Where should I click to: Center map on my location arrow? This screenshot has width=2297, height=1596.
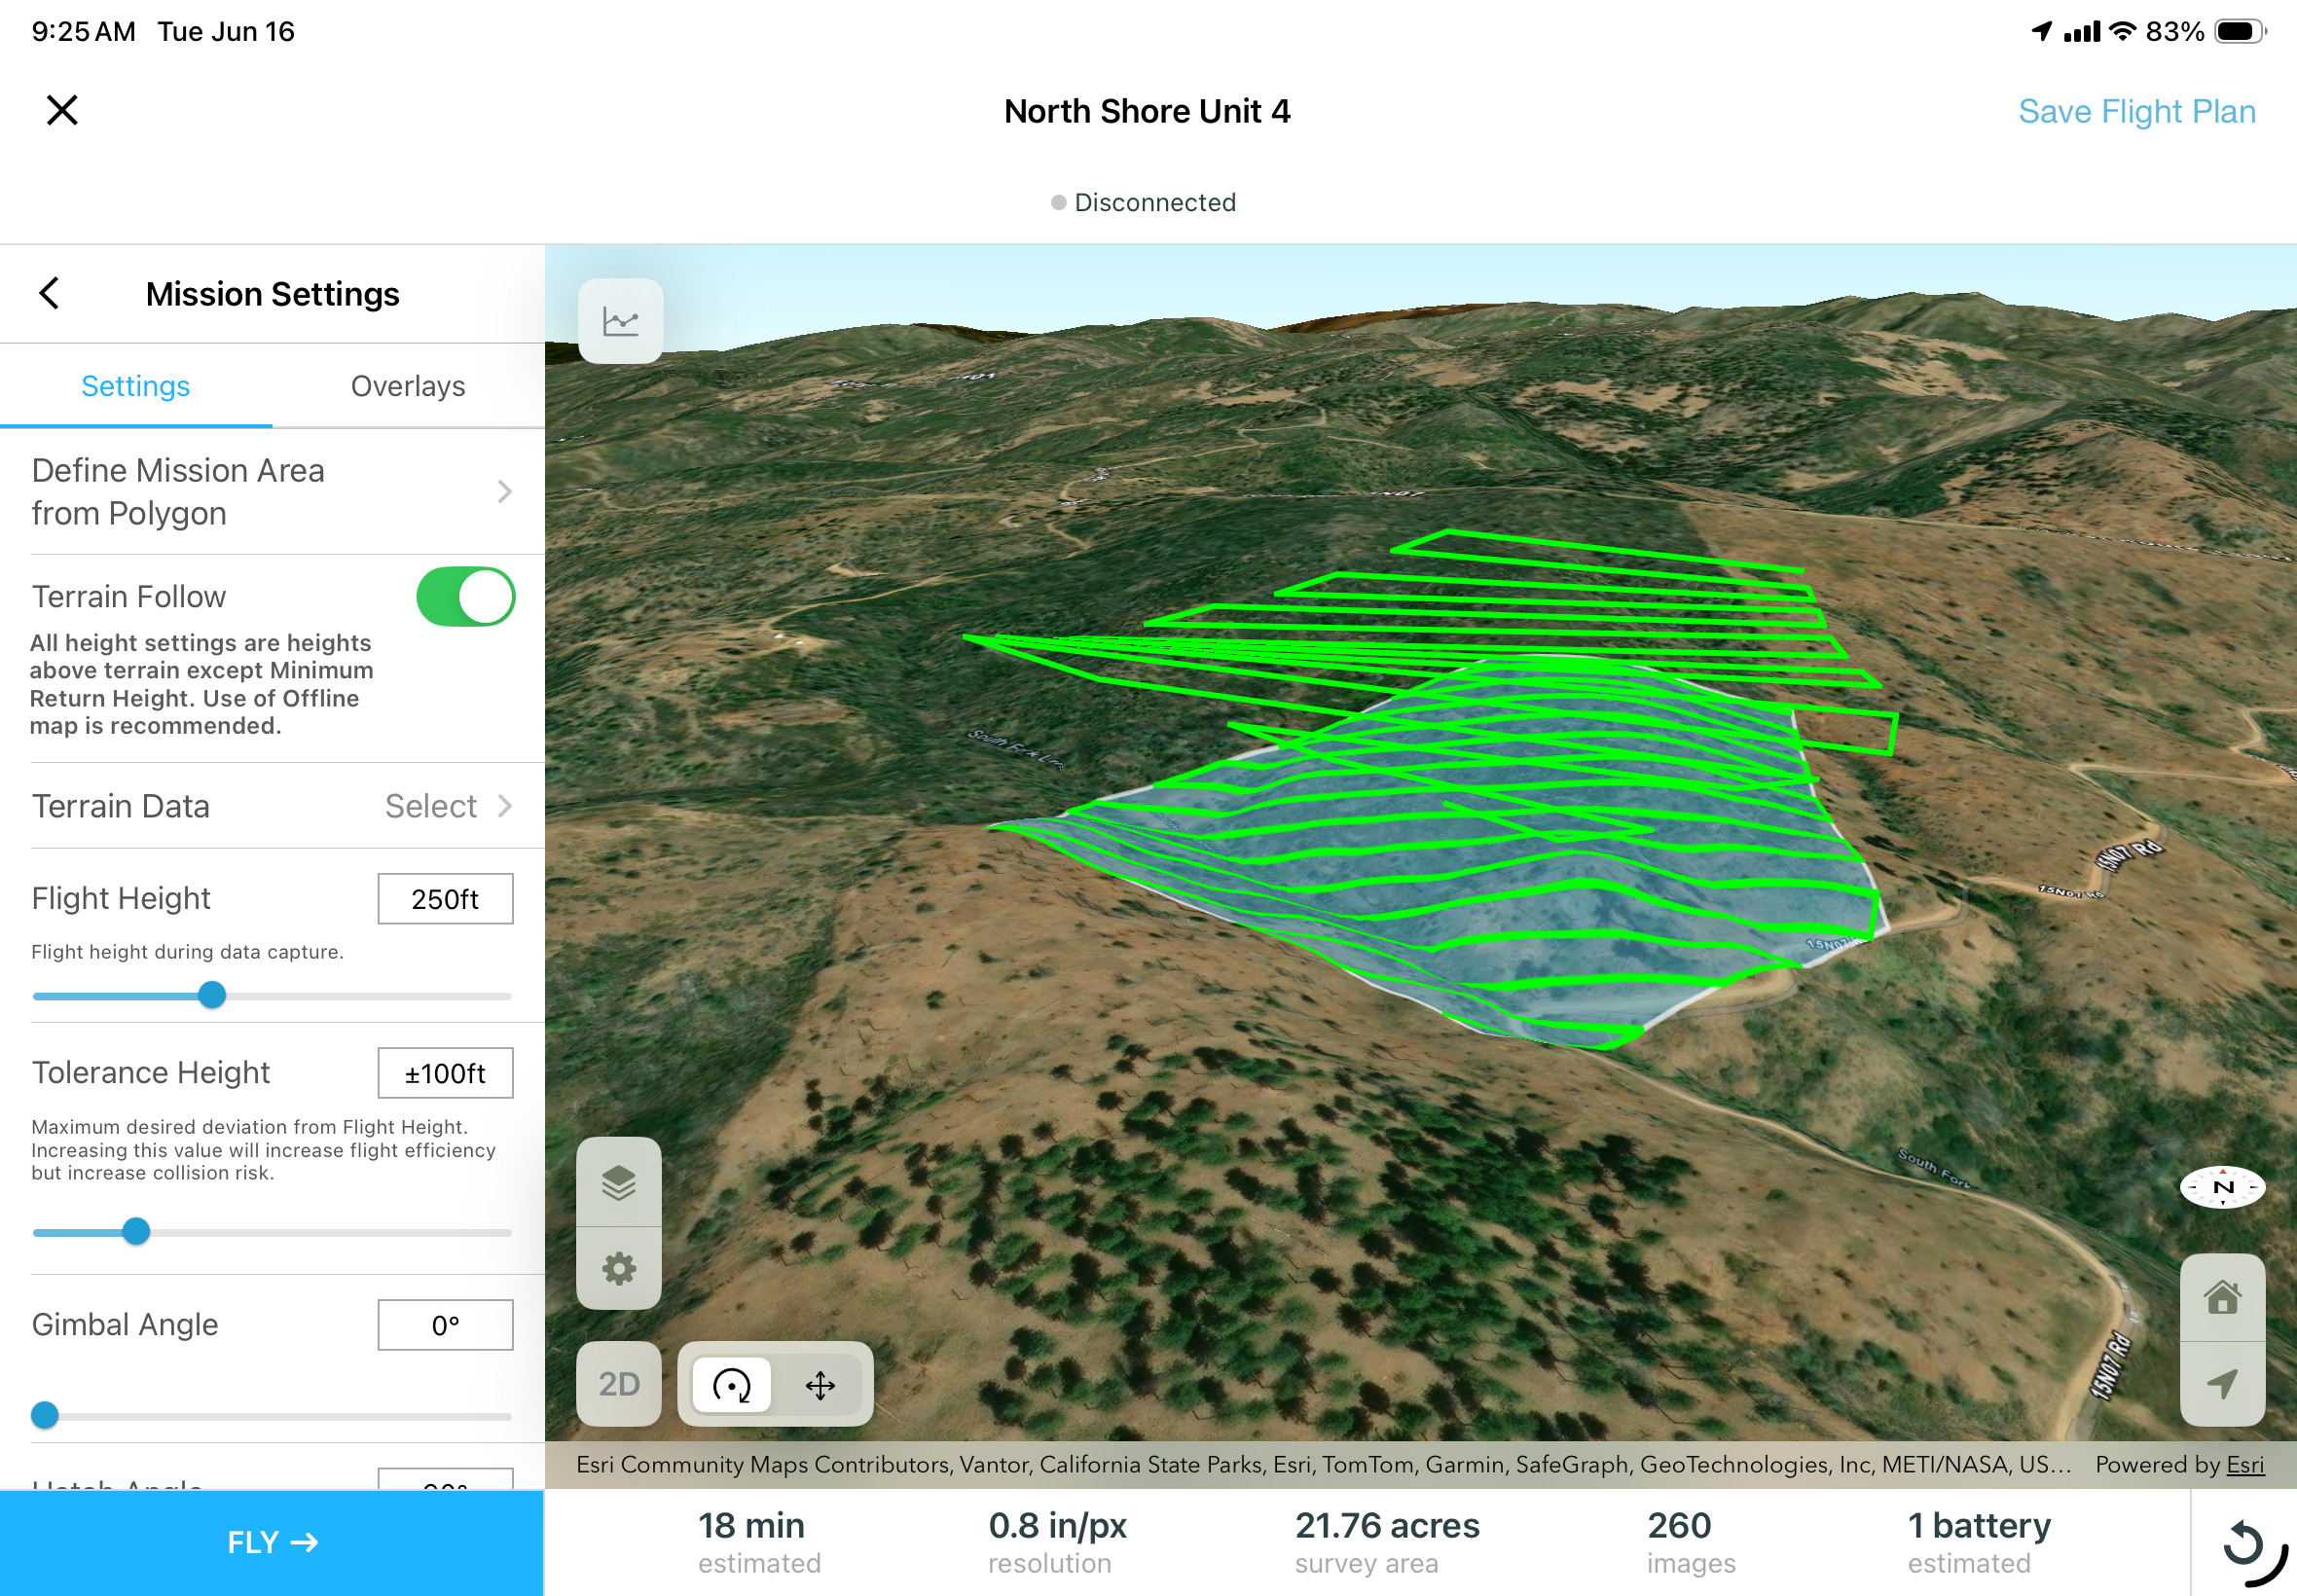pyautogui.click(x=2222, y=1384)
